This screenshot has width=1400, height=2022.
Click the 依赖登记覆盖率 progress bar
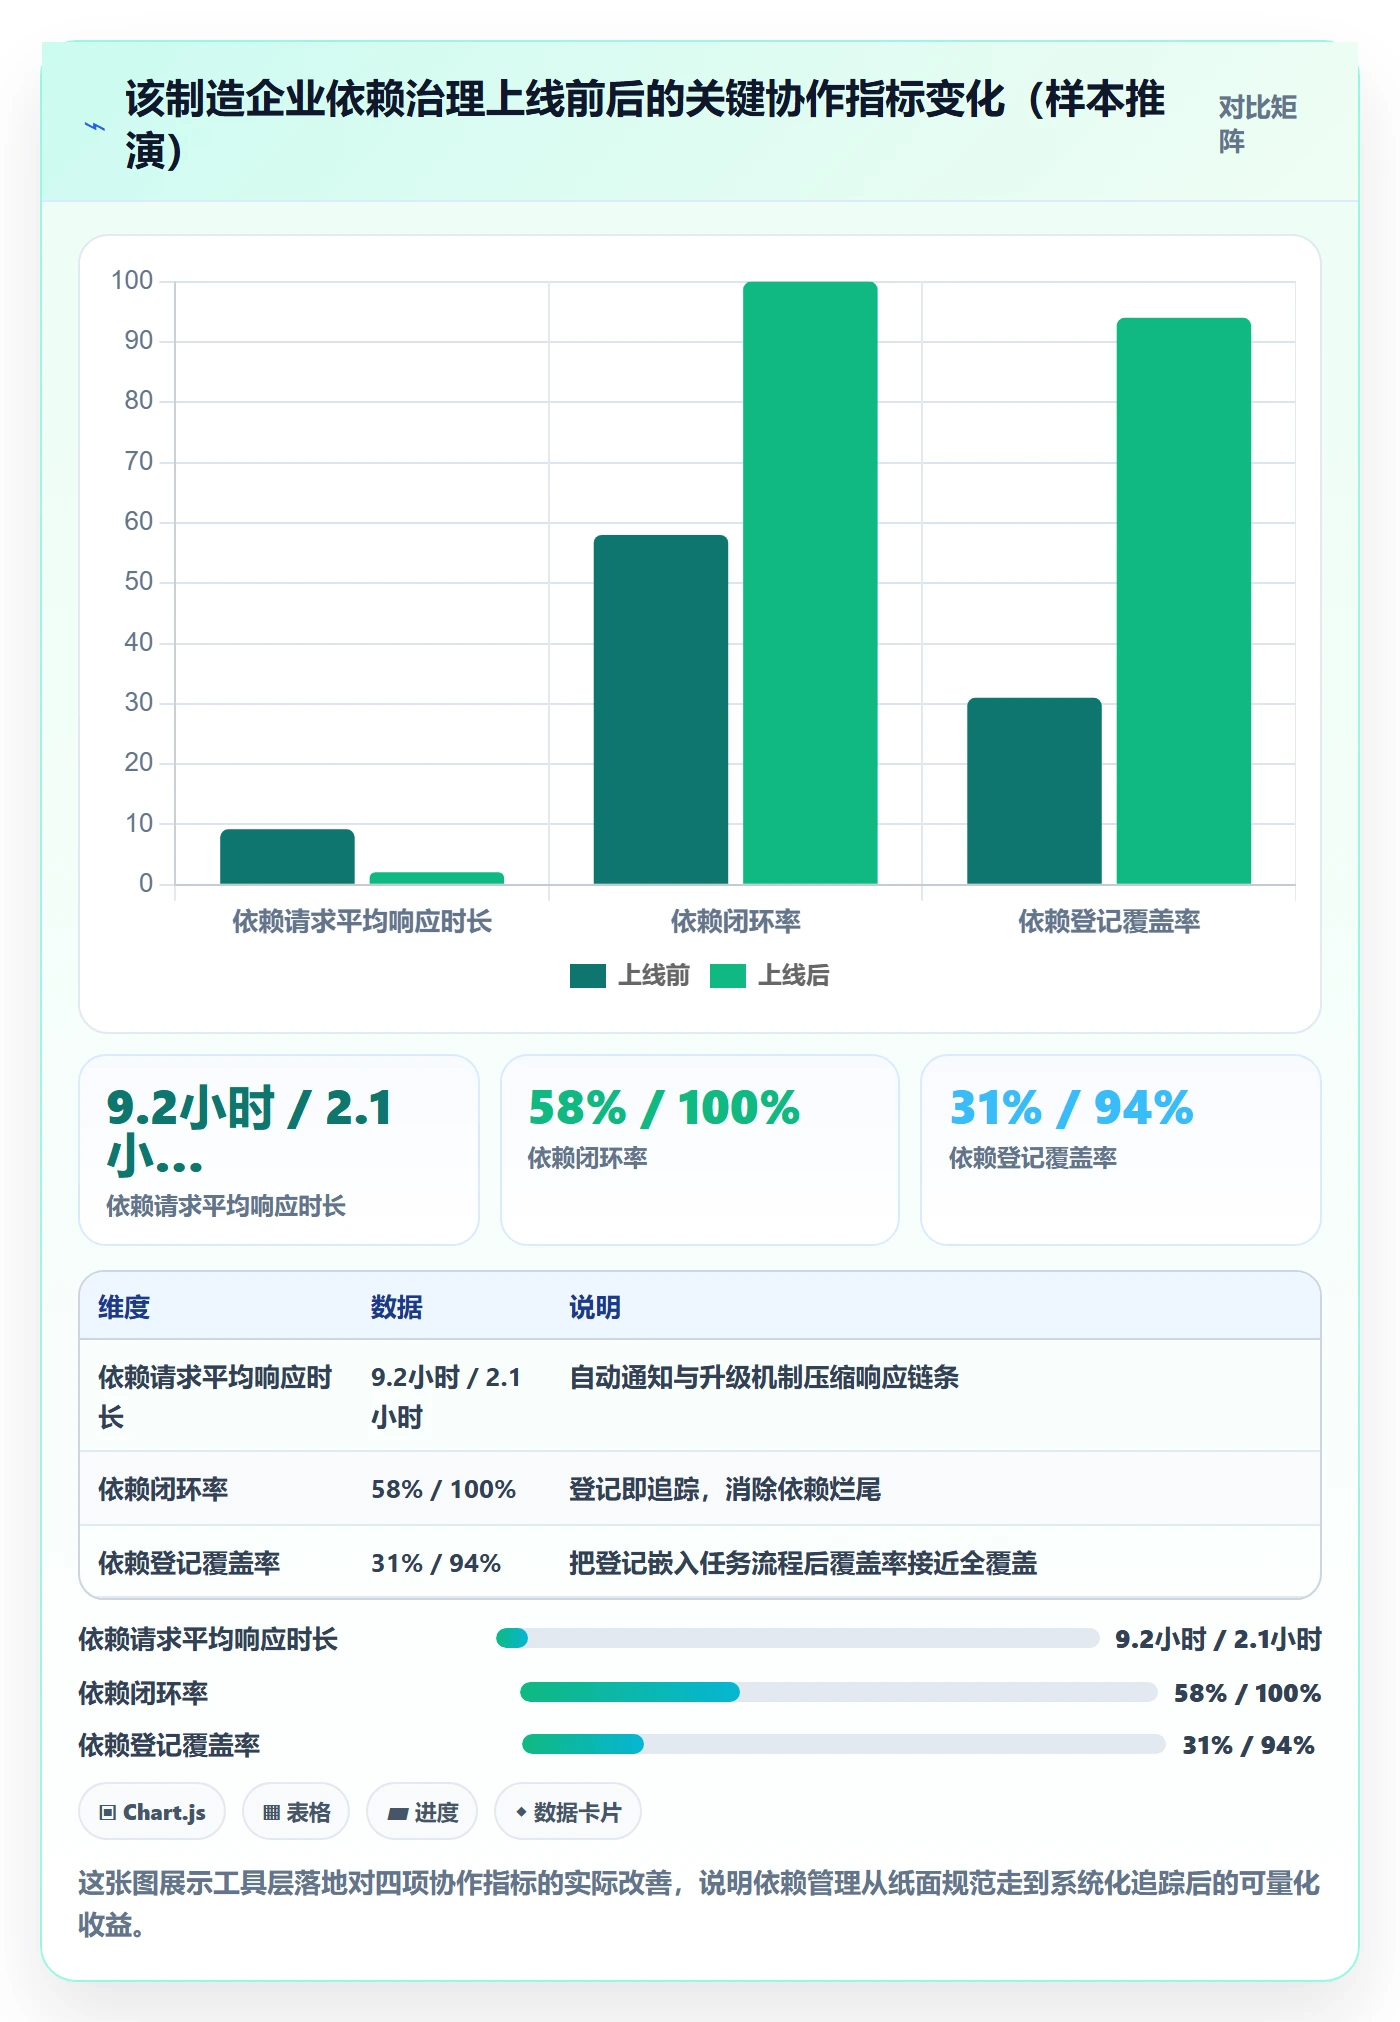pos(843,1744)
